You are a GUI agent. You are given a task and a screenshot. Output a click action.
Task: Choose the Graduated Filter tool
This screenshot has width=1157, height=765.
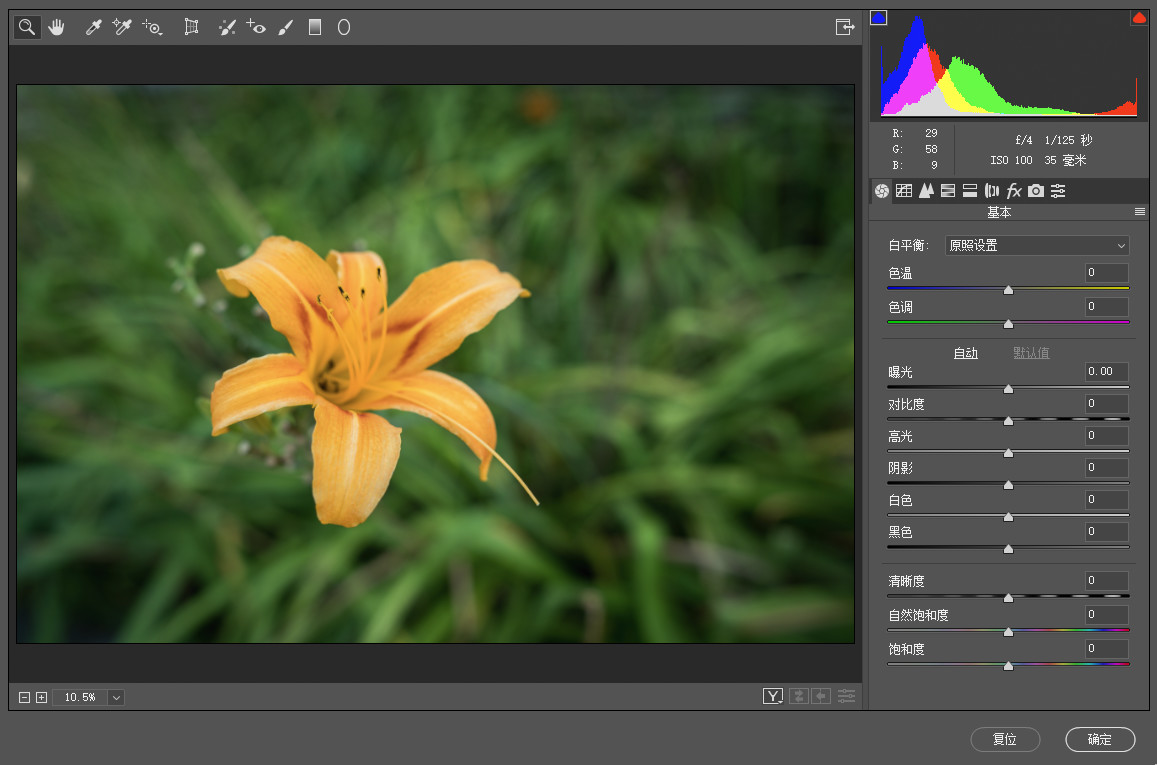(315, 28)
